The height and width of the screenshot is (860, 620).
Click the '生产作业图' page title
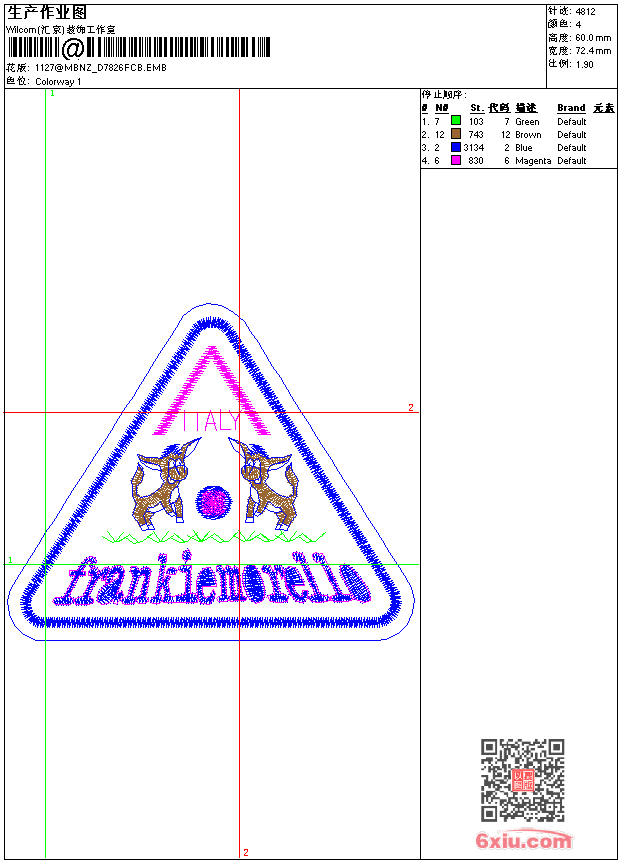click(47, 13)
